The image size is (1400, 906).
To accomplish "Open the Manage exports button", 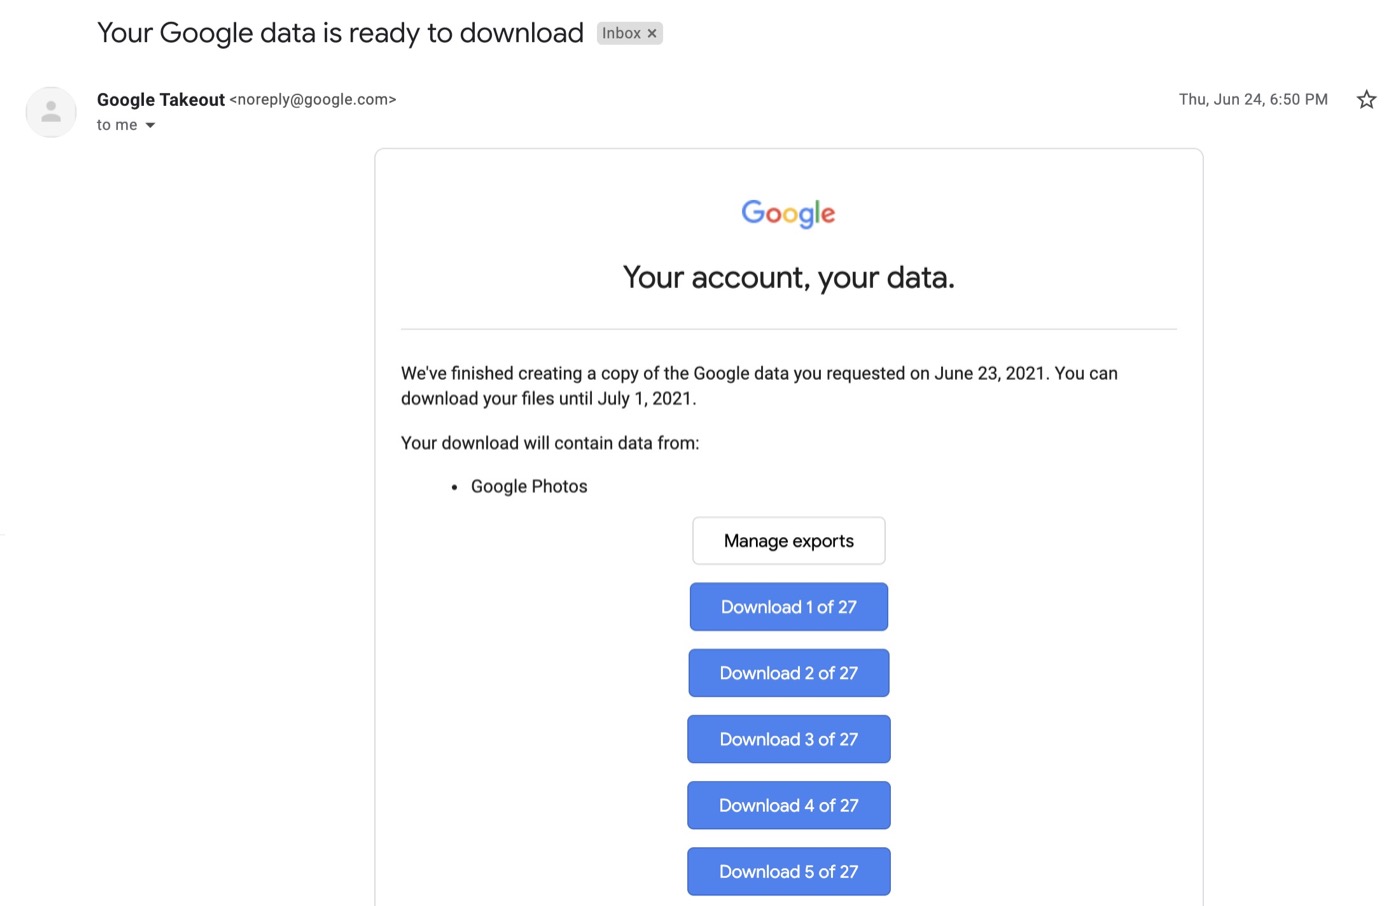I will click(788, 541).
